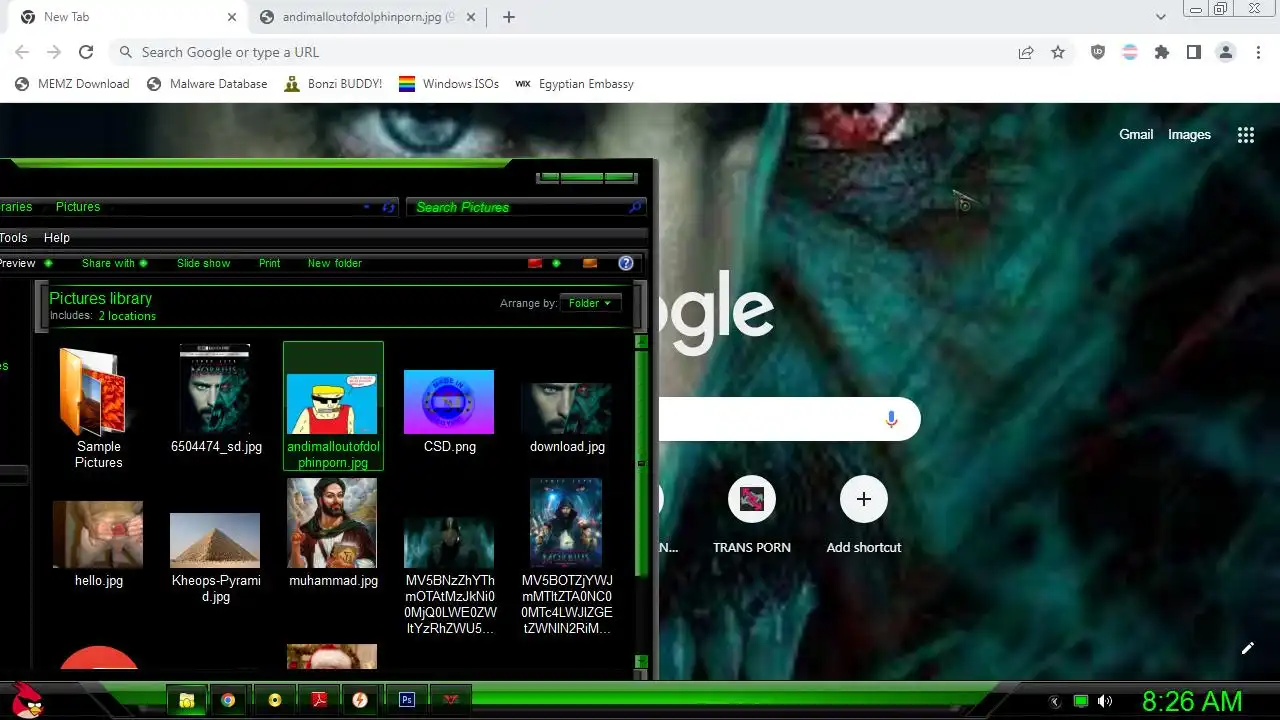Open the MEMZ Download bookmark
Viewport: 1280px width, 720px height.
point(72,84)
